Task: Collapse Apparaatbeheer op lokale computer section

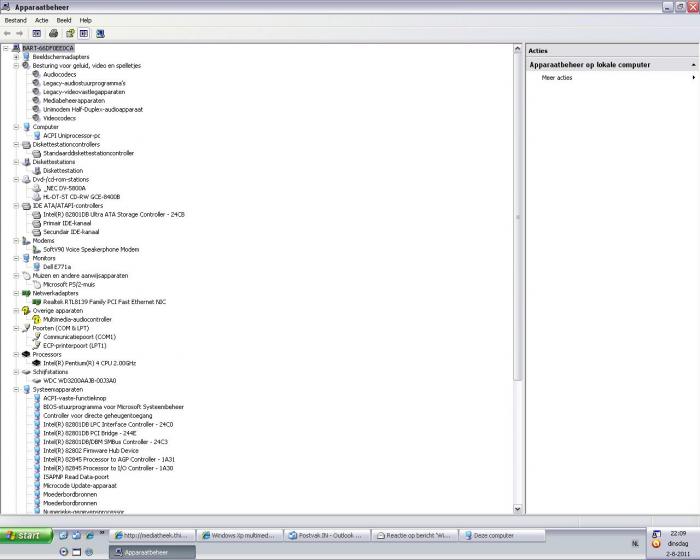Action: (693, 65)
